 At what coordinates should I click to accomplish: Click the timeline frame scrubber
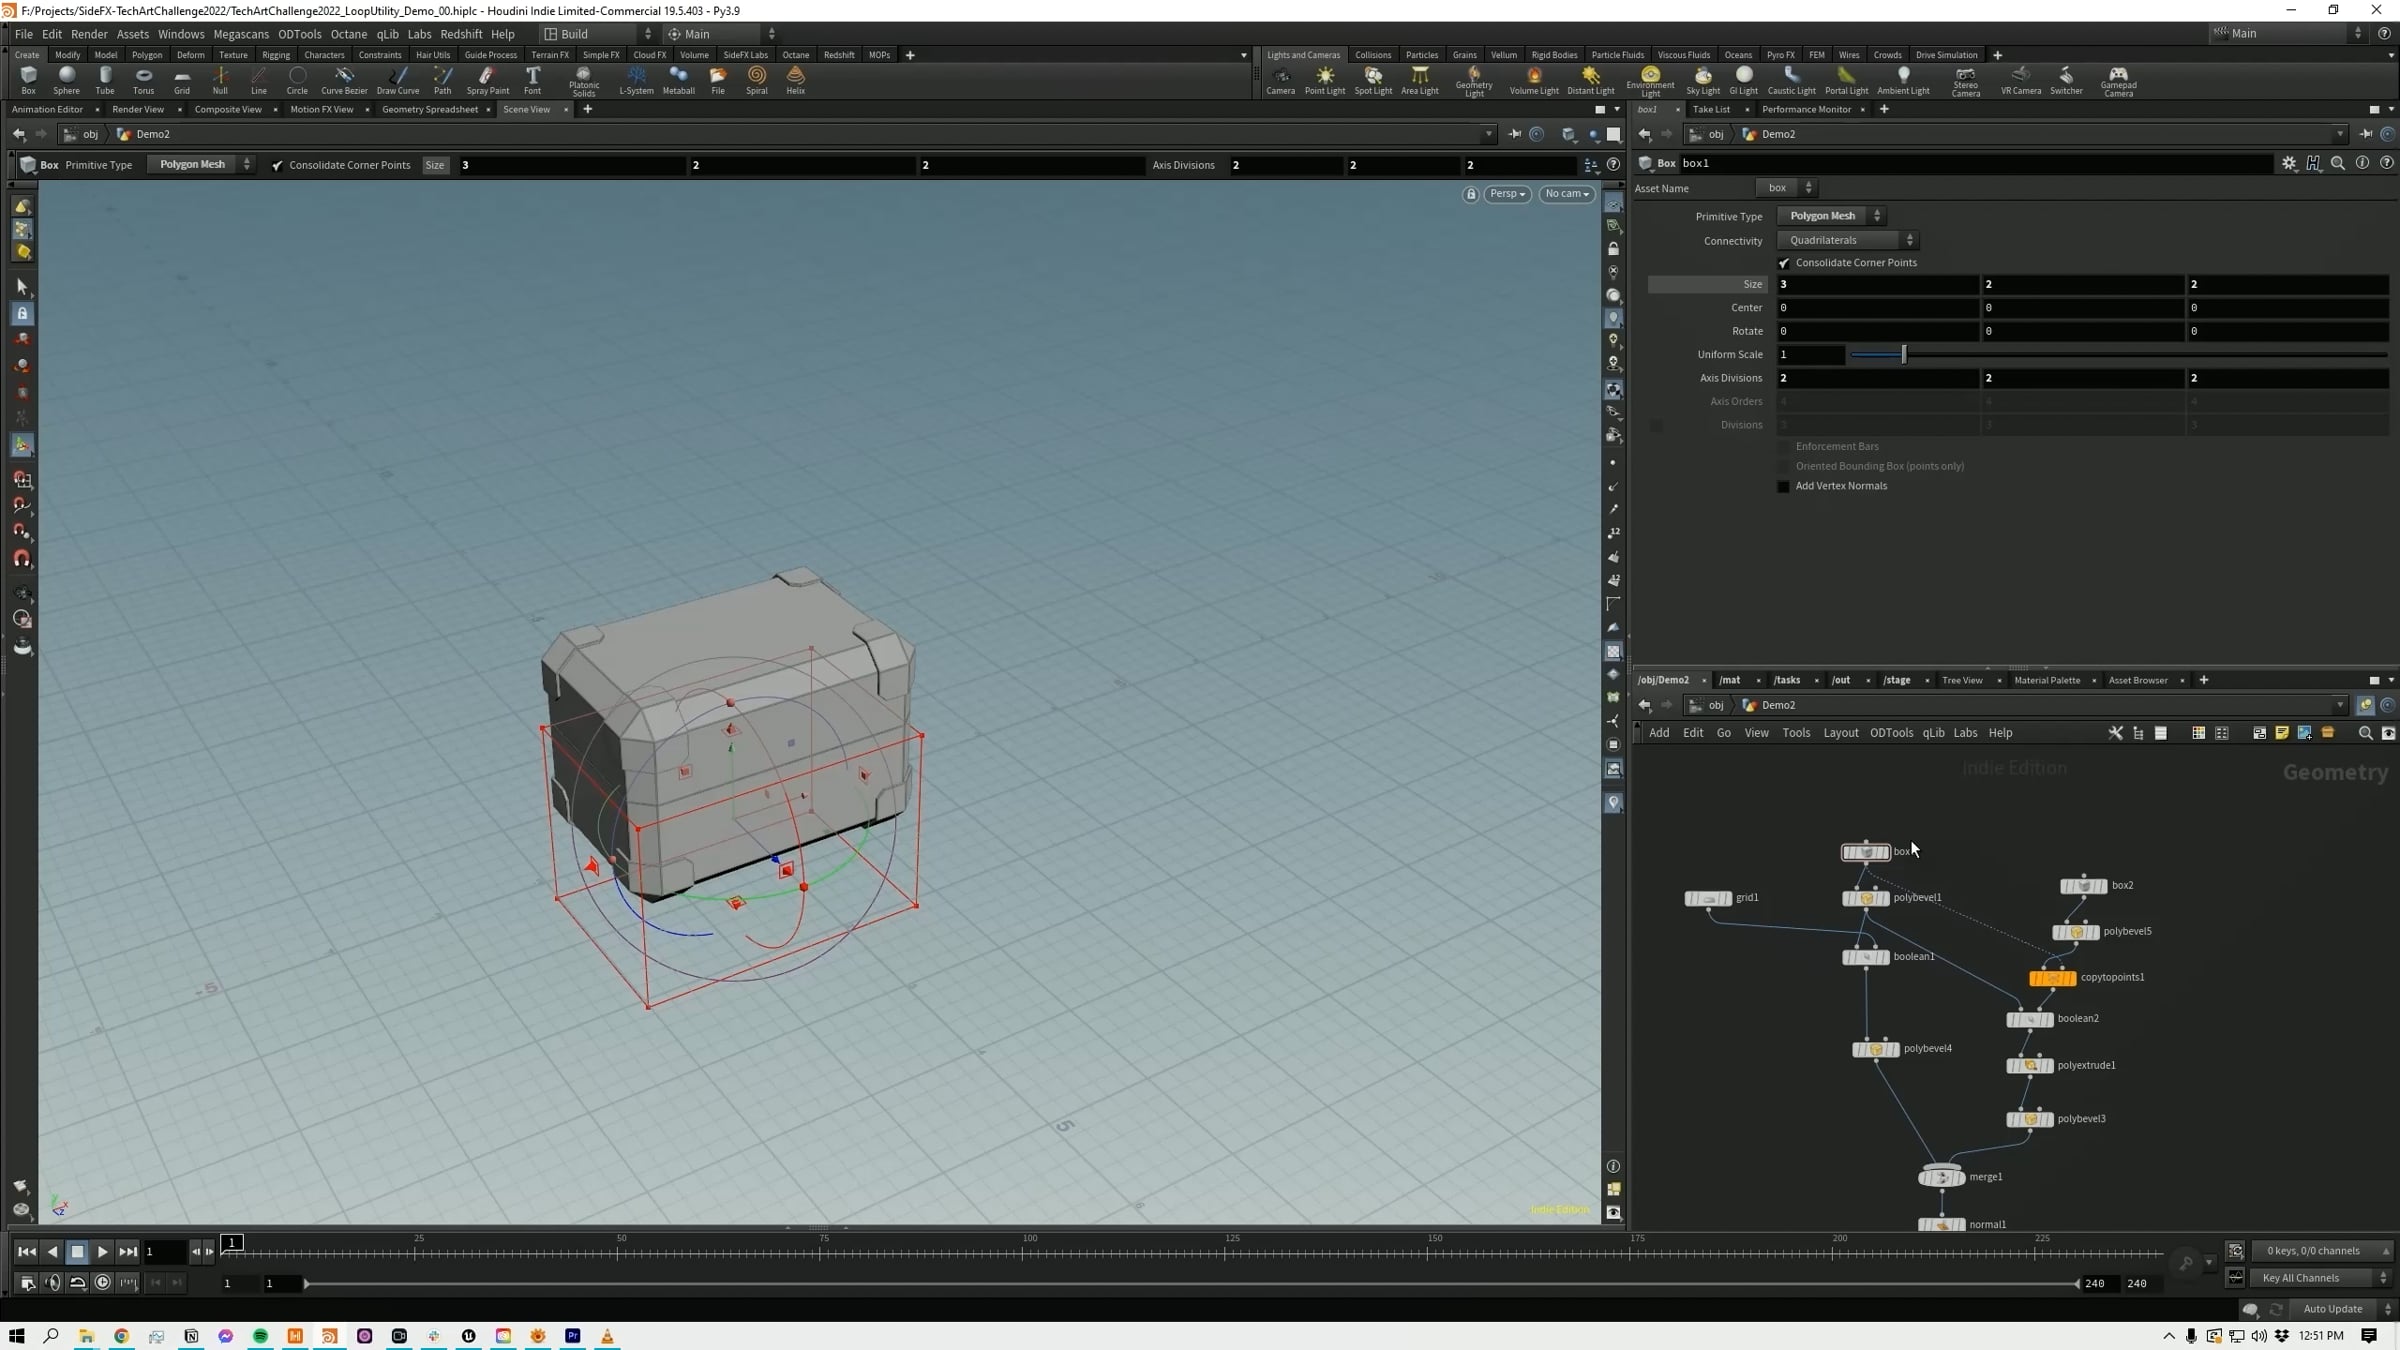pyautogui.click(x=232, y=1243)
